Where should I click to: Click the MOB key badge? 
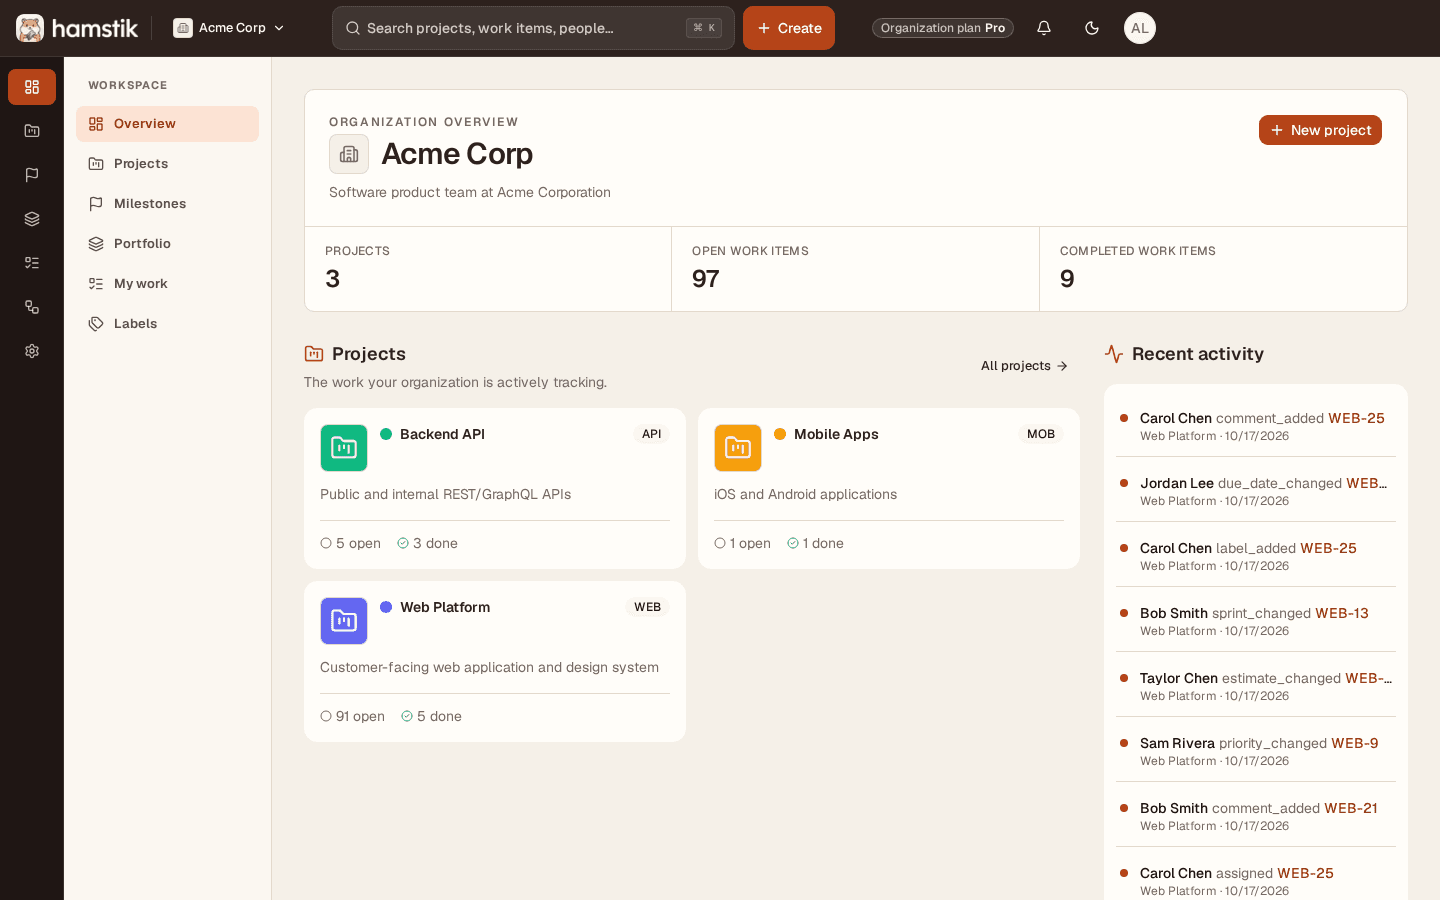[x=1041, y=434]
